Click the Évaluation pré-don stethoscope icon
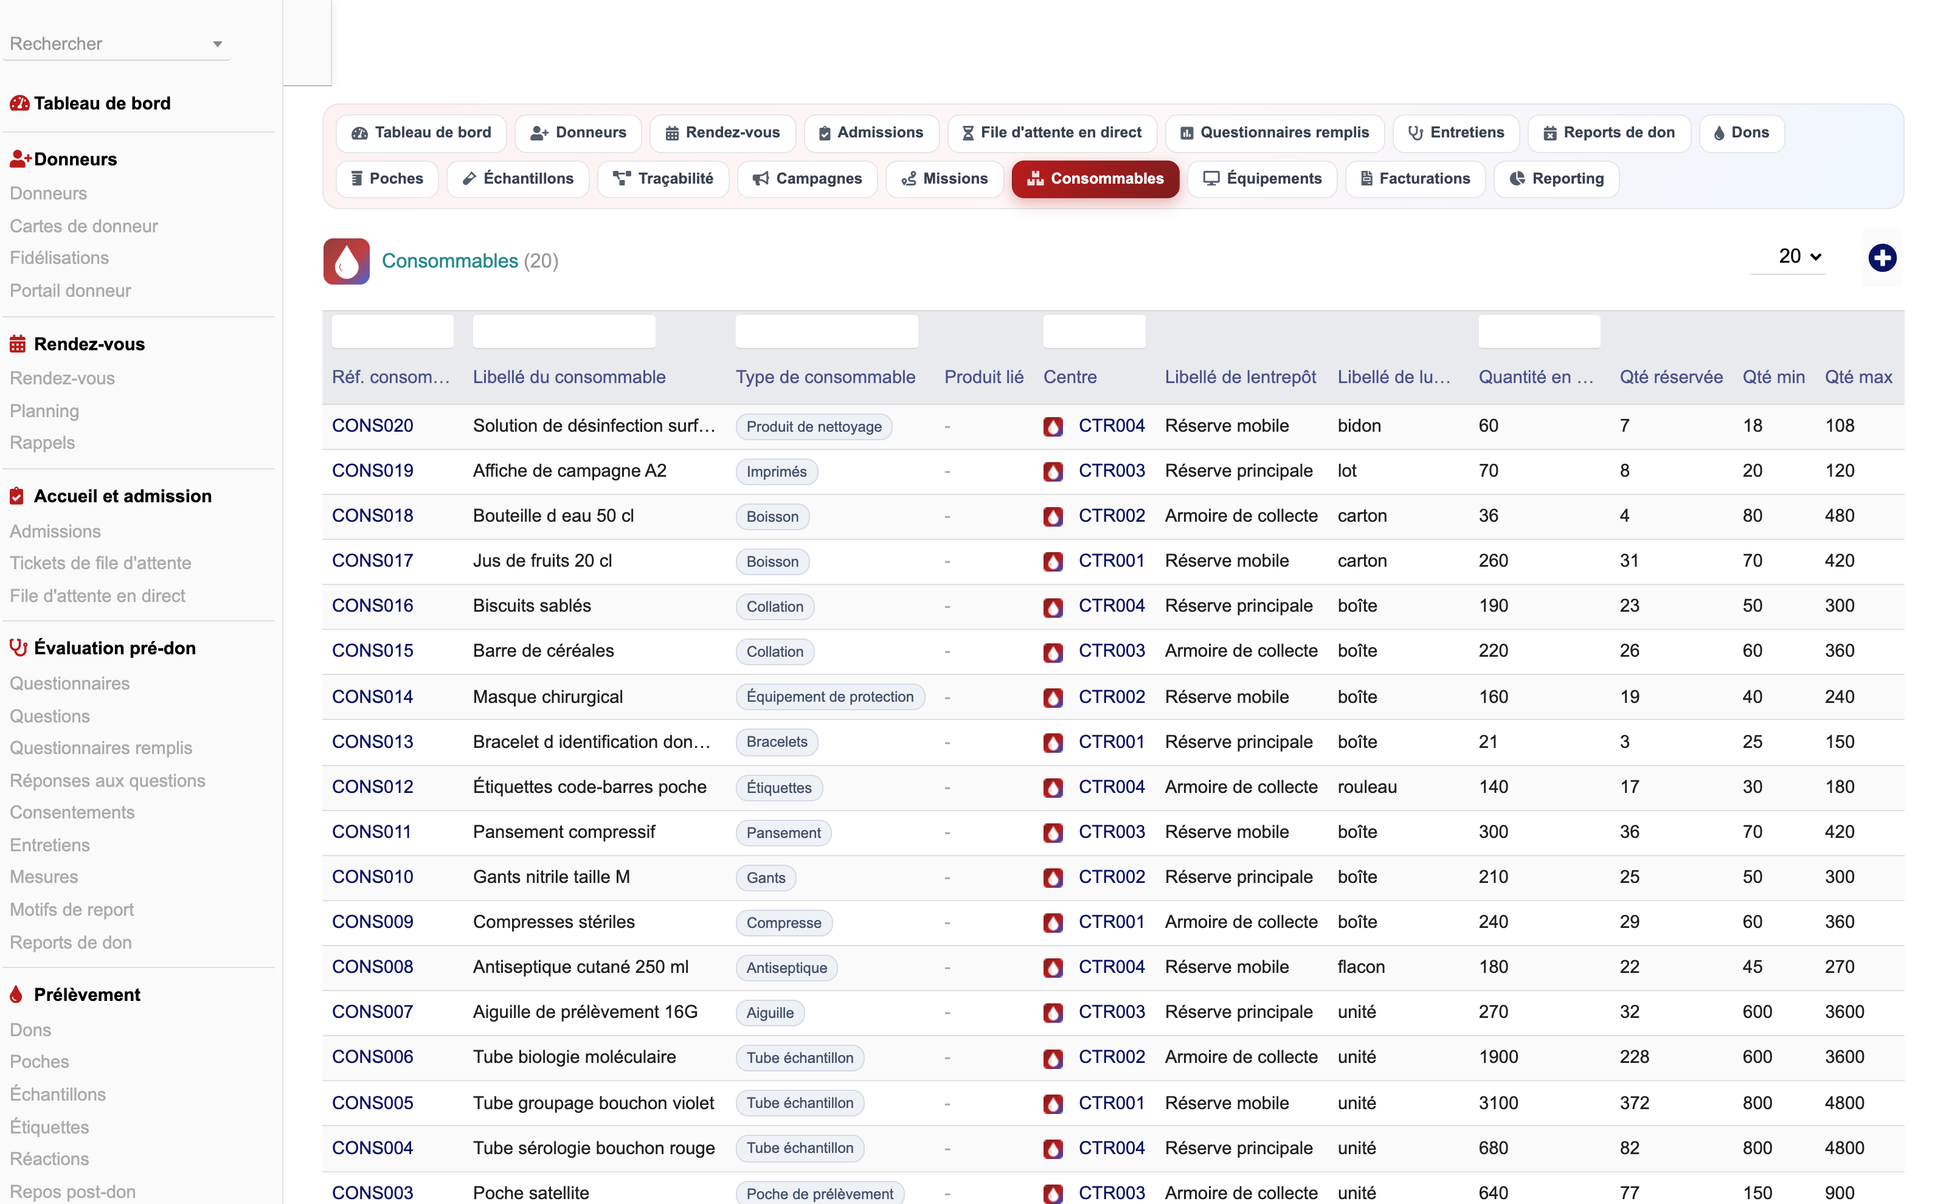The image size is (1946, 1204). 18,648
